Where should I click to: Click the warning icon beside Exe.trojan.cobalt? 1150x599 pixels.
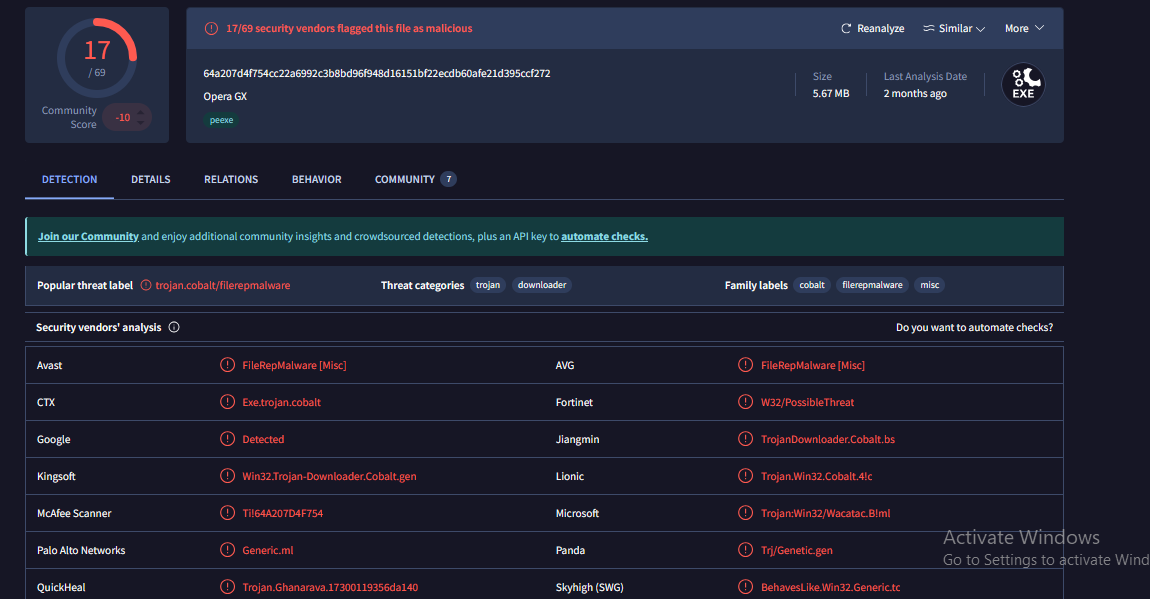[x=227, y=403]
